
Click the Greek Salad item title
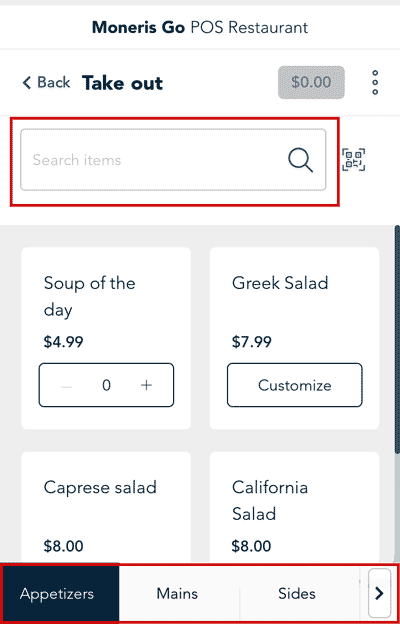click(x=280, y=283)
